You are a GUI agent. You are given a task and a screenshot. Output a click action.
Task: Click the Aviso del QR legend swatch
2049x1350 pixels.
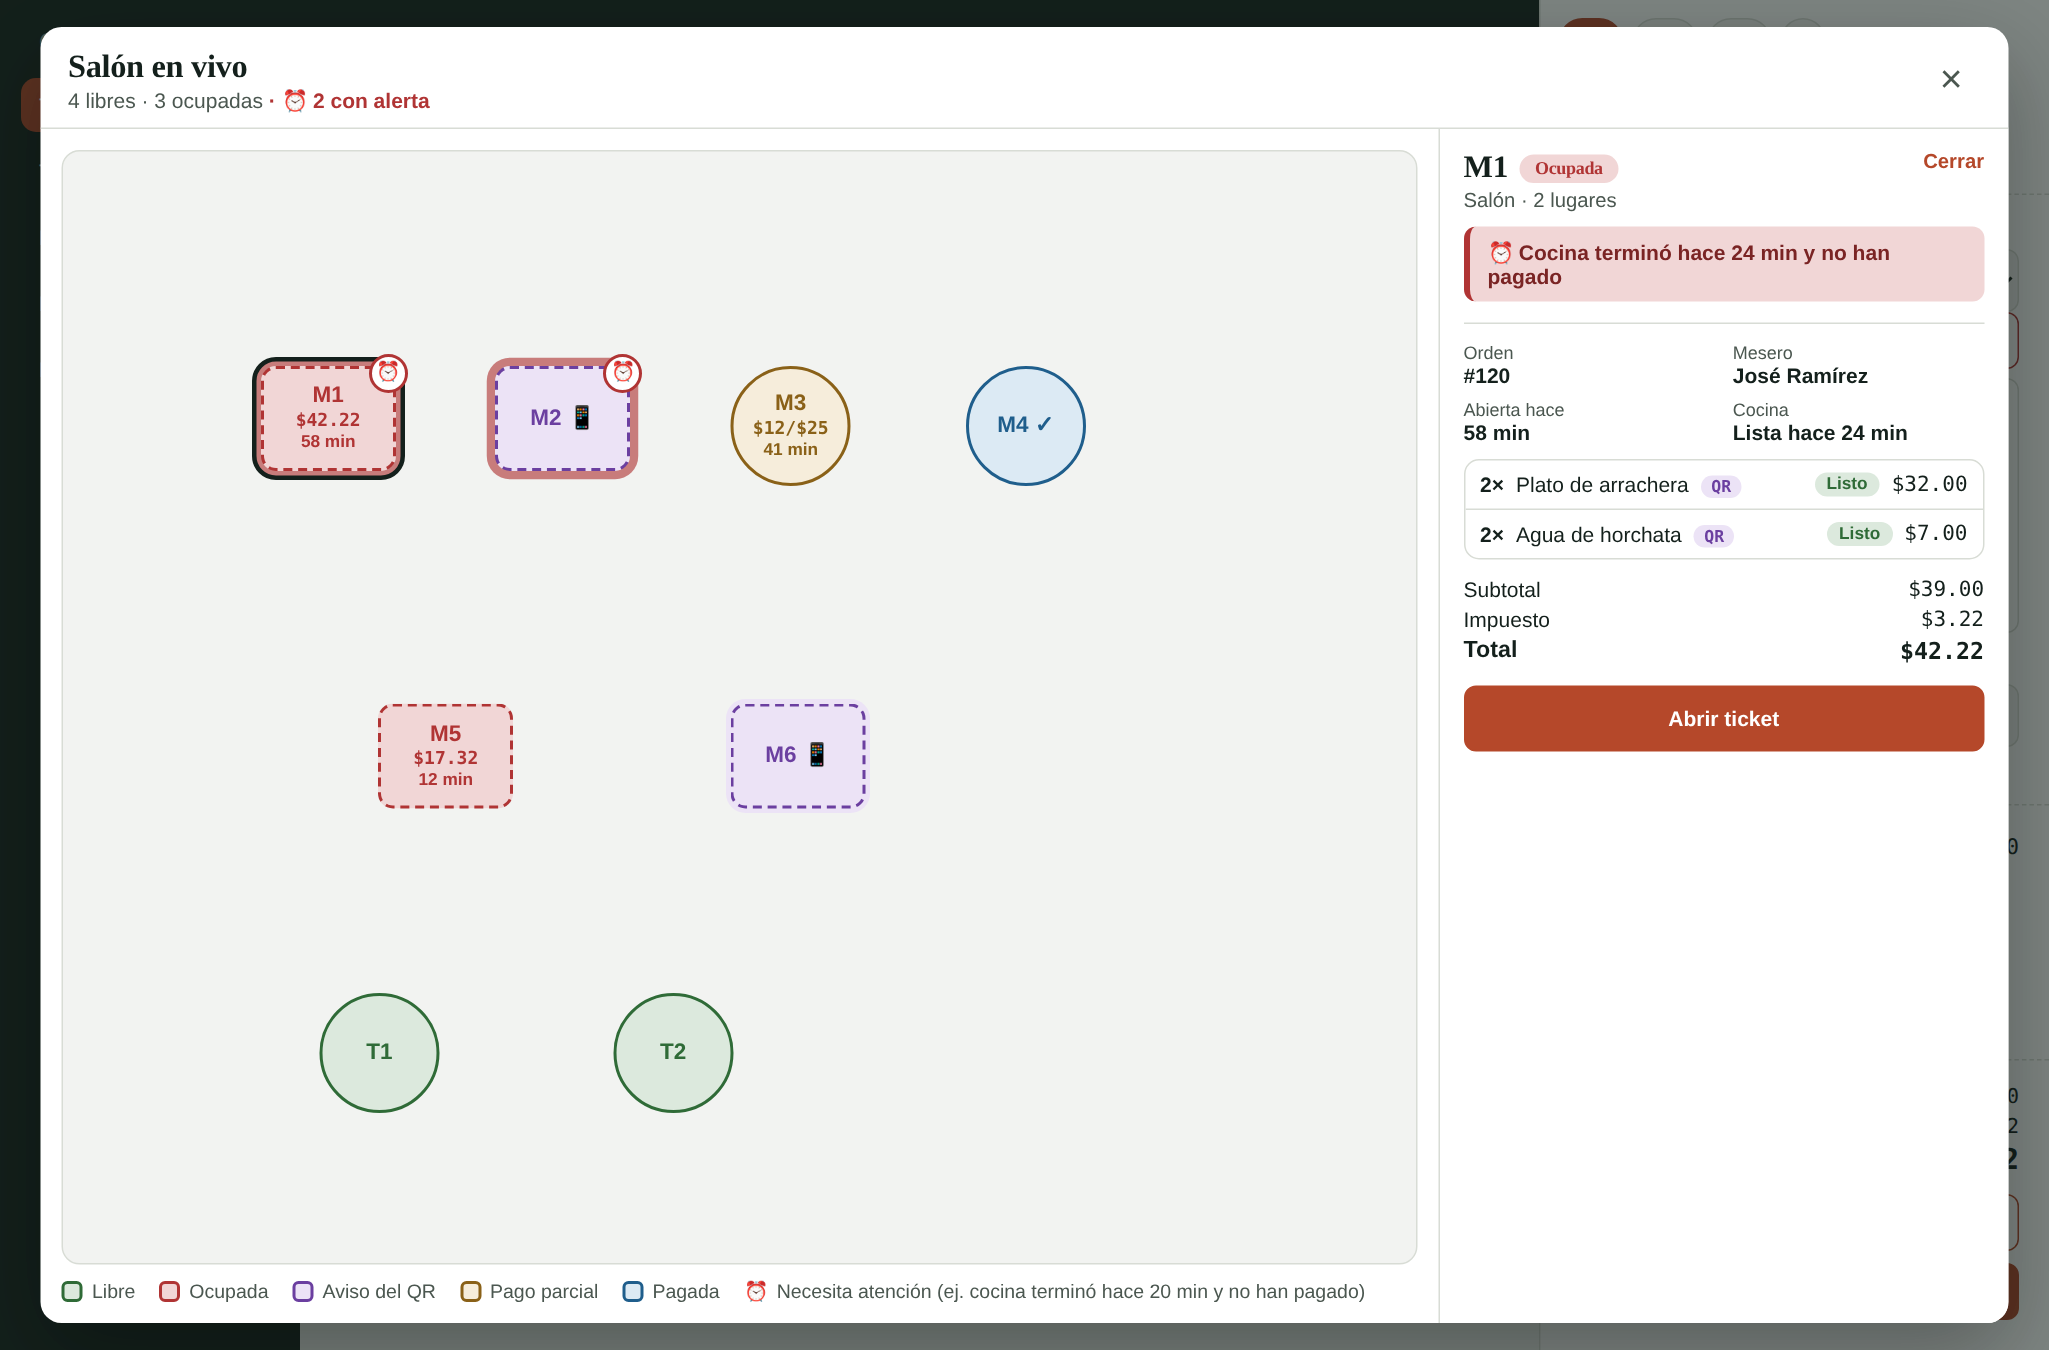pos(303,1291)
